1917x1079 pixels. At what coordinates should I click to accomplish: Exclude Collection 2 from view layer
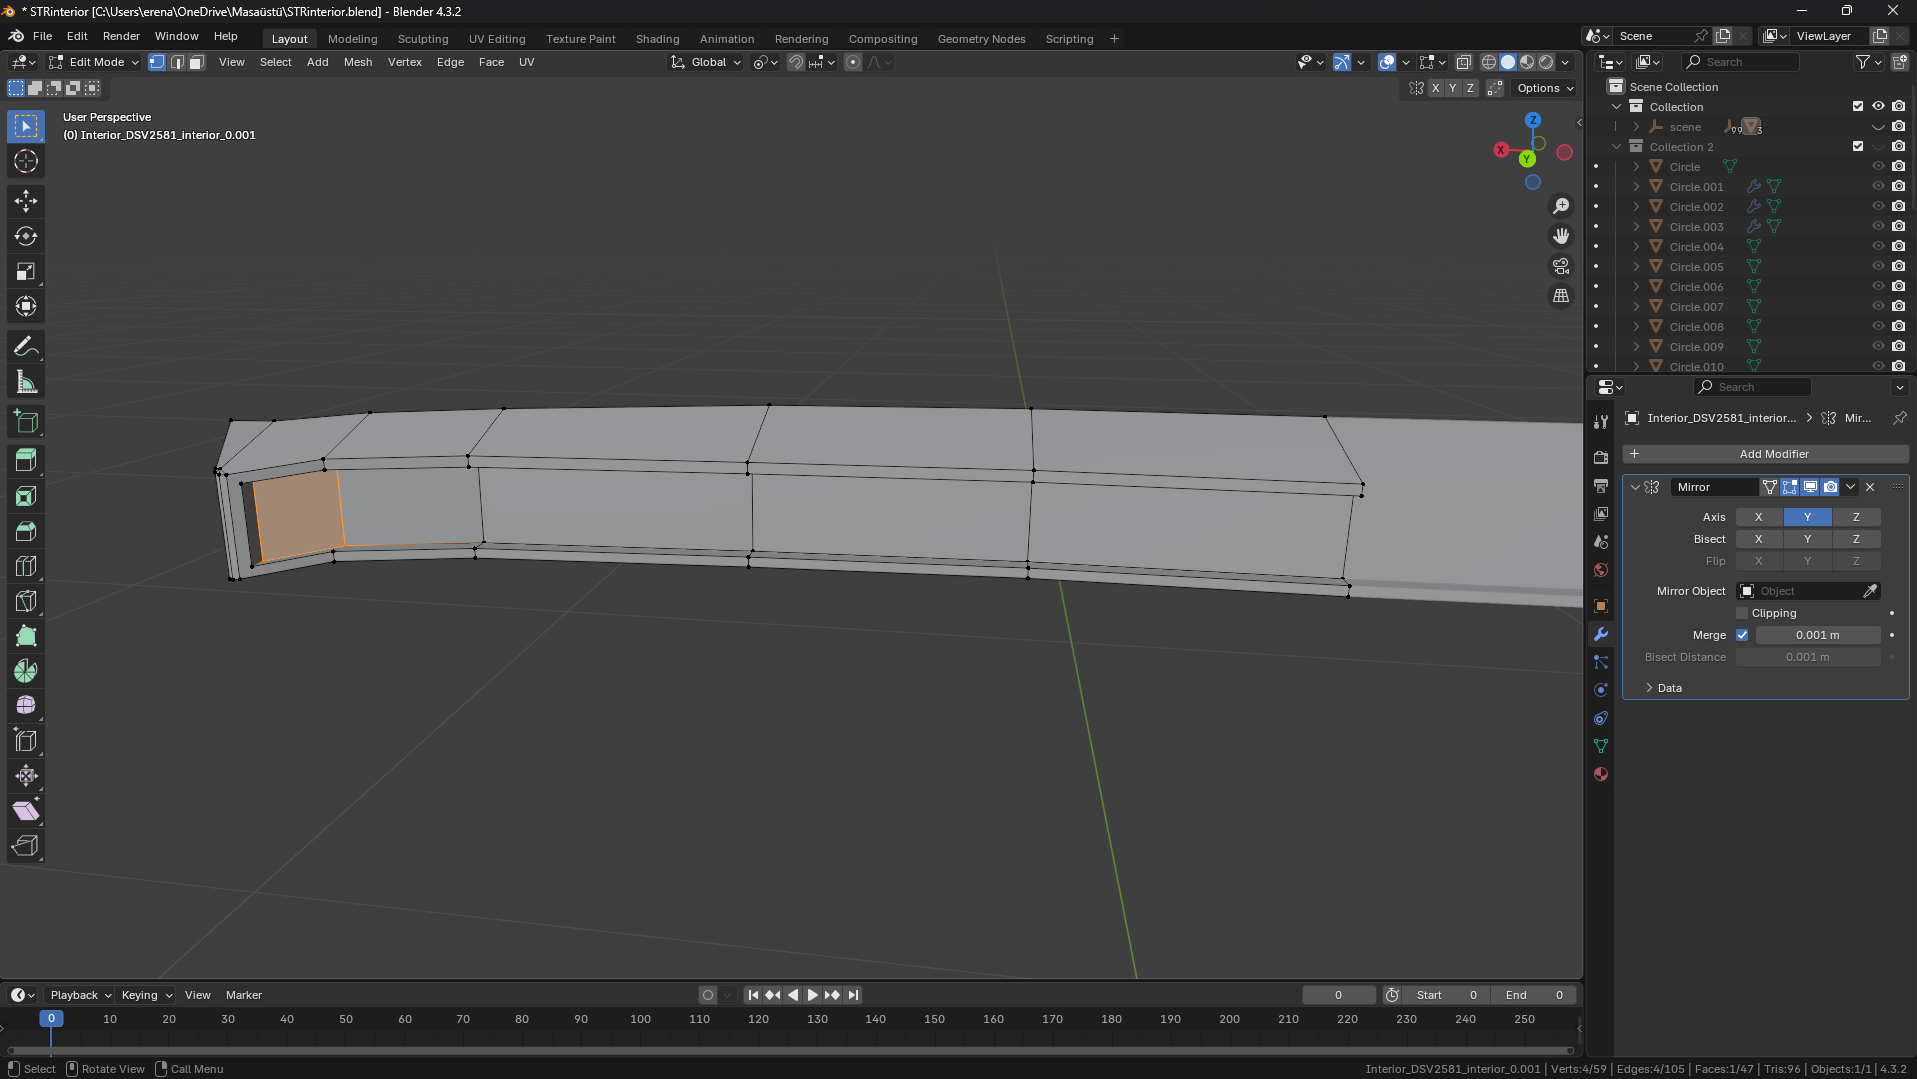pyautogui.click(x=1858, y=147)
